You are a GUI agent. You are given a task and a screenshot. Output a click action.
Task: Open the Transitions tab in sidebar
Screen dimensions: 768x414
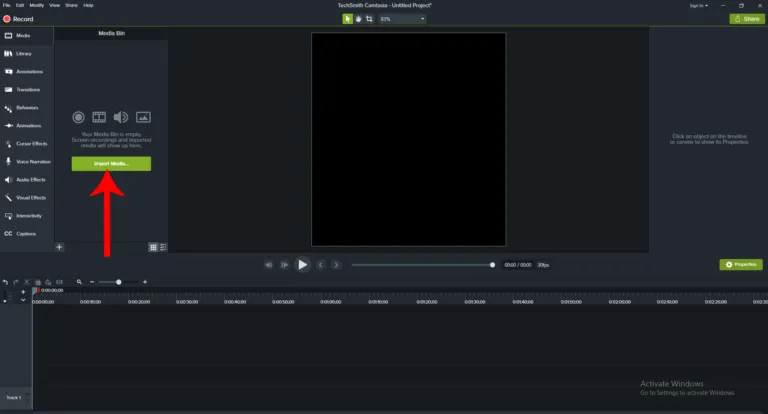[x=27, y=89]
